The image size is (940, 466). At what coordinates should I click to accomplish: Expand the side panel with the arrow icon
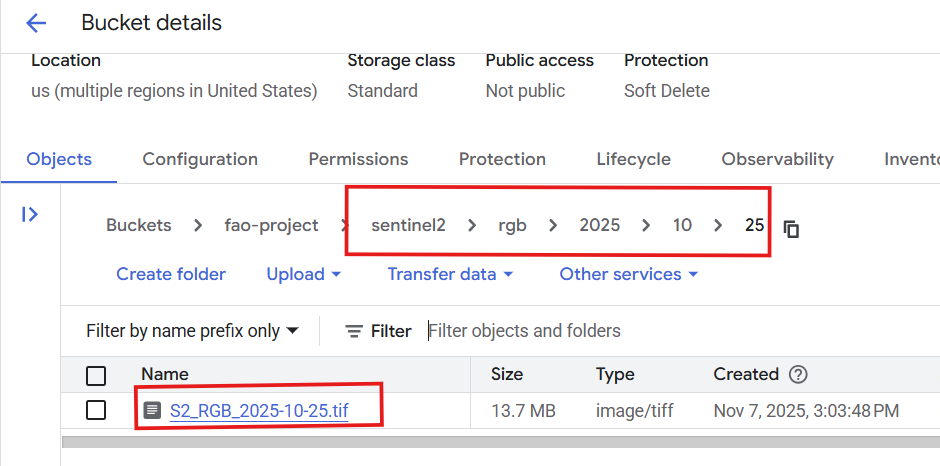[x=30, y=214]
